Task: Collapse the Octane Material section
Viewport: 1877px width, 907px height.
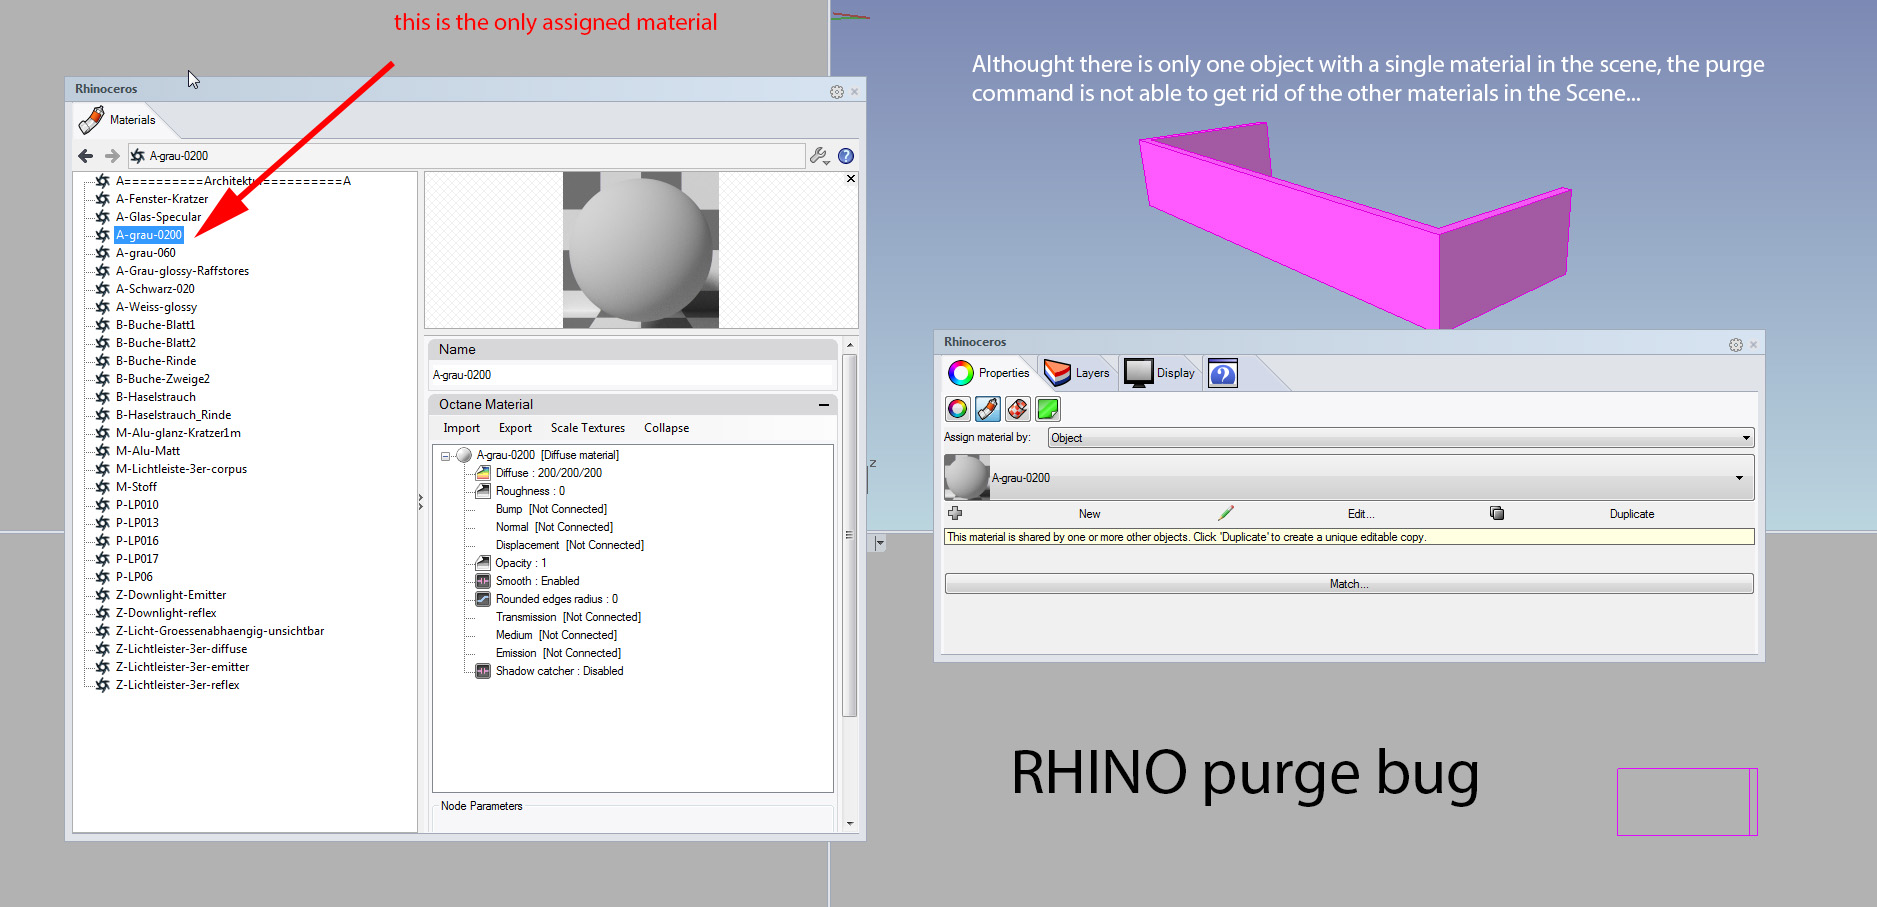Action: coord(824,405)
